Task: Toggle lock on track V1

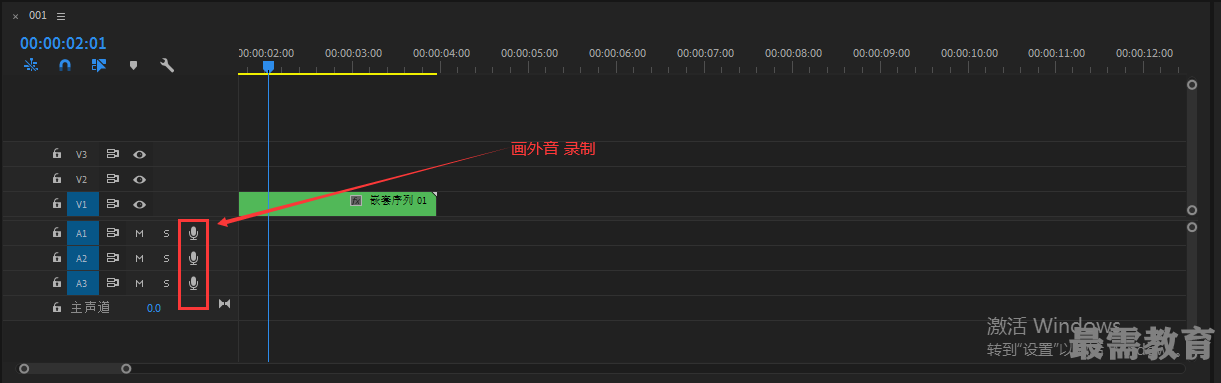Action: [57, 204]
